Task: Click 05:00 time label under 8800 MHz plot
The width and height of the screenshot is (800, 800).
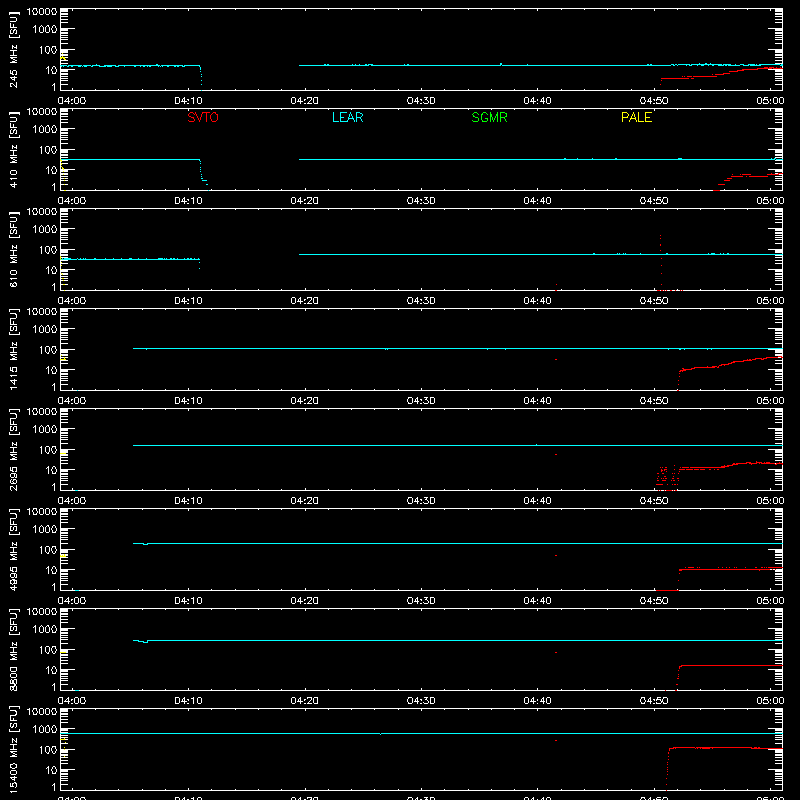Action: pyautogui.click(x=770, y=701)
